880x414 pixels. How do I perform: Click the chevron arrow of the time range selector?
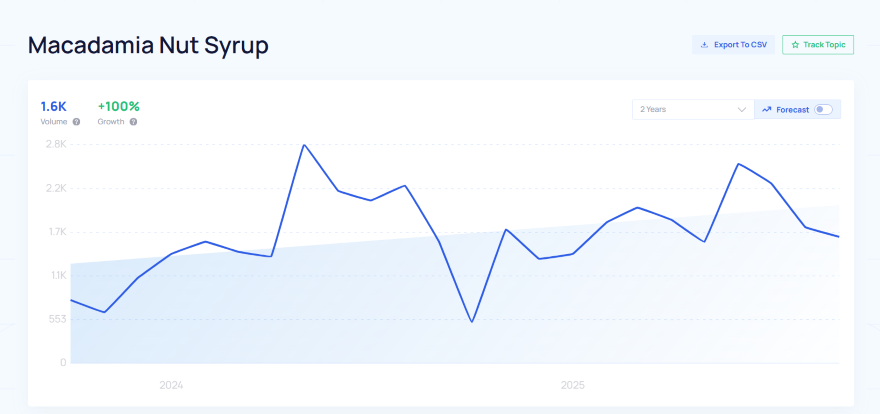[742, 109]
